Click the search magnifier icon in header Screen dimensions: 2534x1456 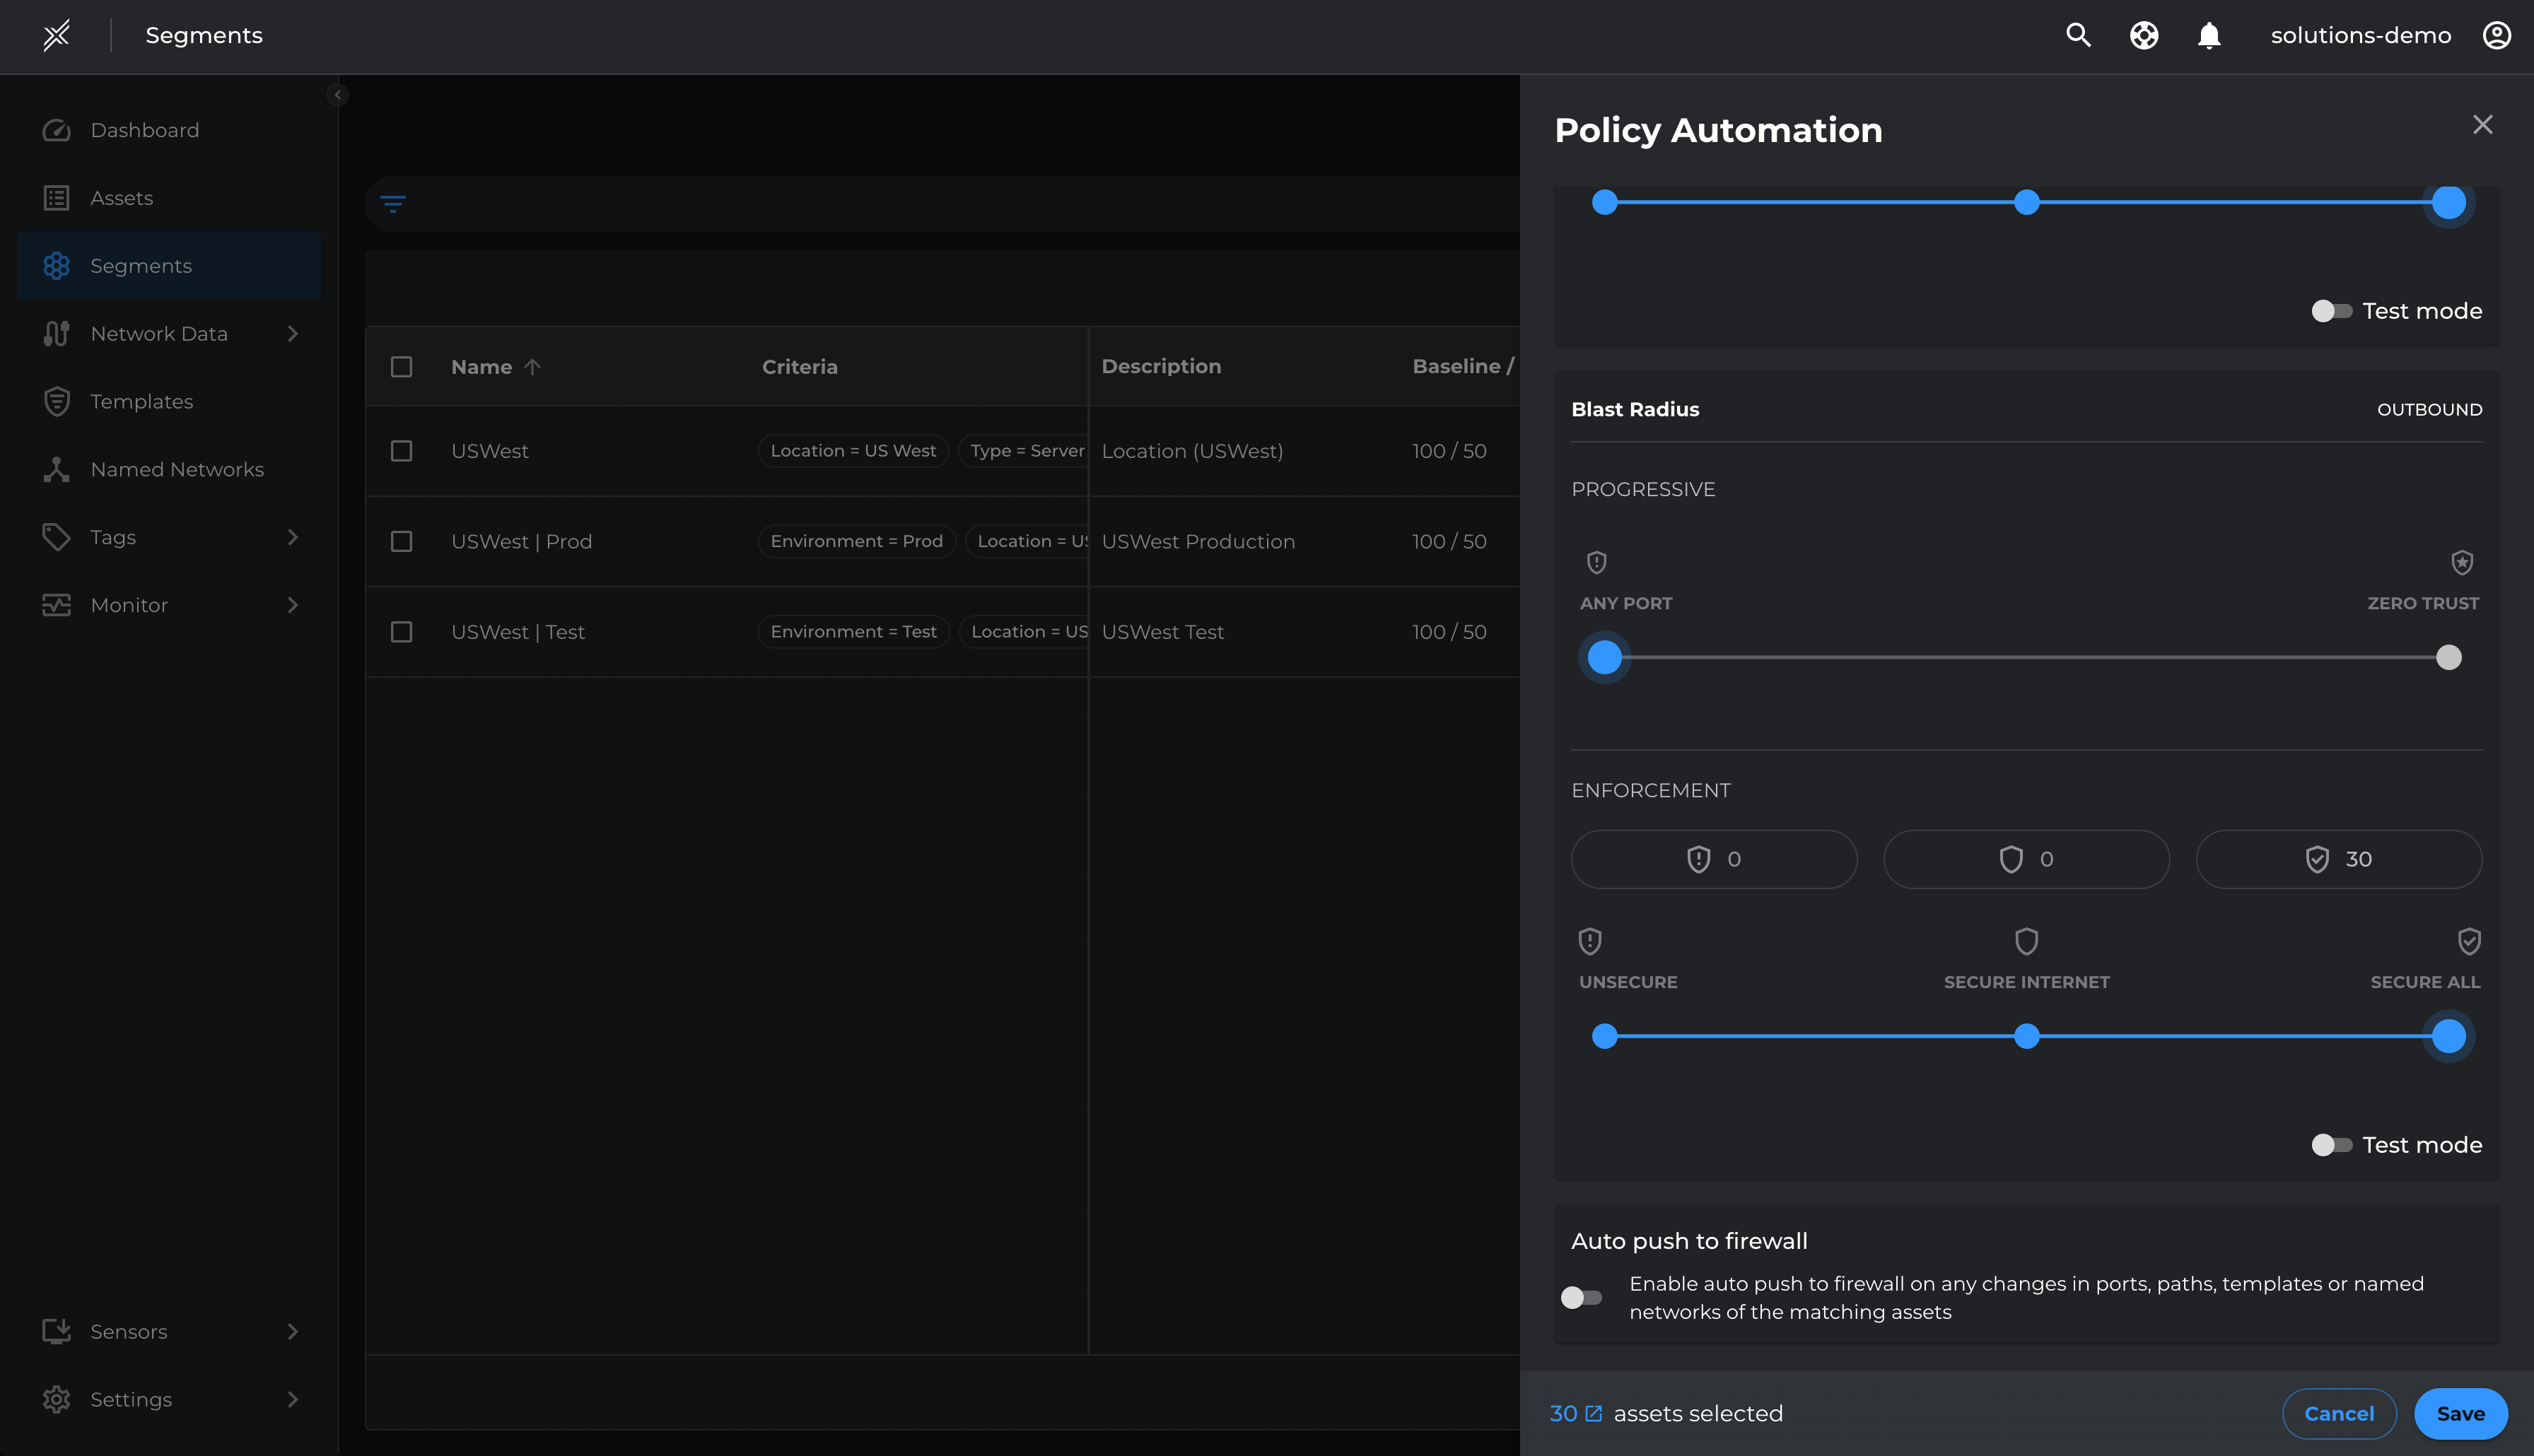coord(2078,35)
